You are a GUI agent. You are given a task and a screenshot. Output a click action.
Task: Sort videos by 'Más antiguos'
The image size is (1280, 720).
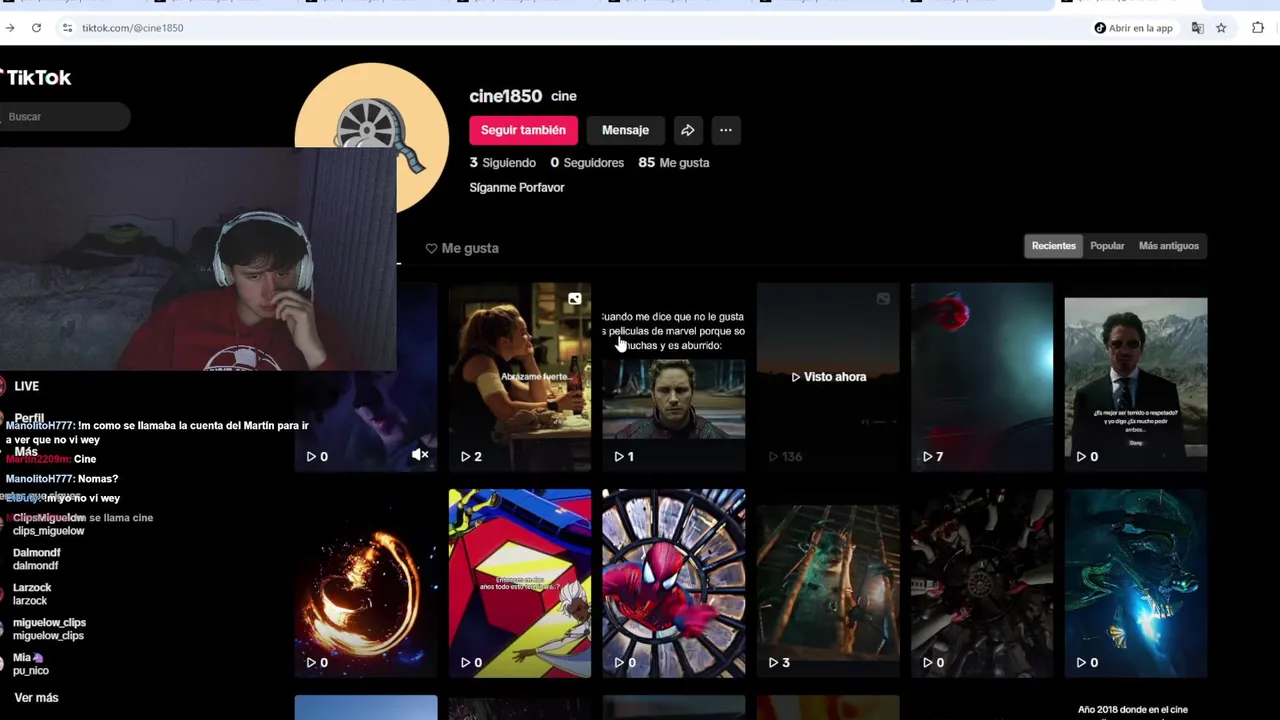1169,246
